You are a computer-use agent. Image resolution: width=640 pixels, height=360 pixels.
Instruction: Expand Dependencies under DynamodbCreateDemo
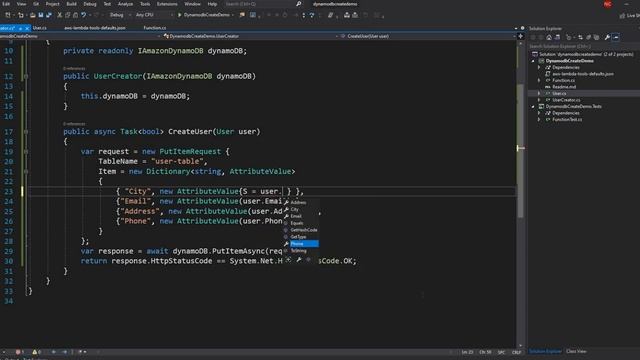click(539, 67)
